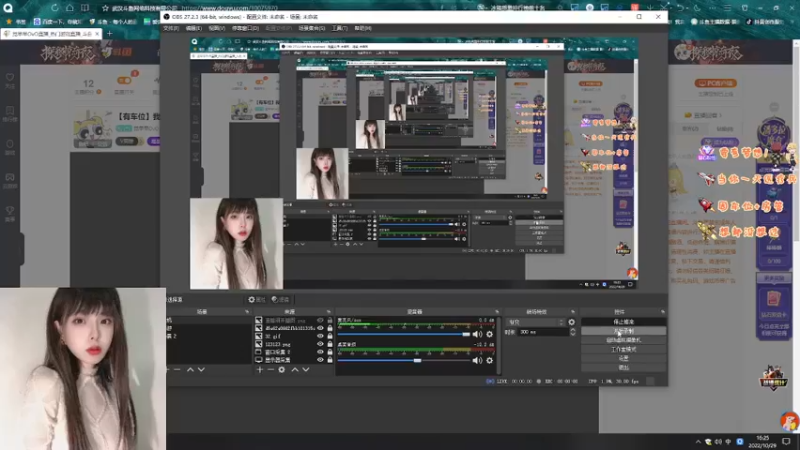Screen dimensions: 800x450
Task: Click the taskbar clock showing 16:25
Action: [762, 441]
